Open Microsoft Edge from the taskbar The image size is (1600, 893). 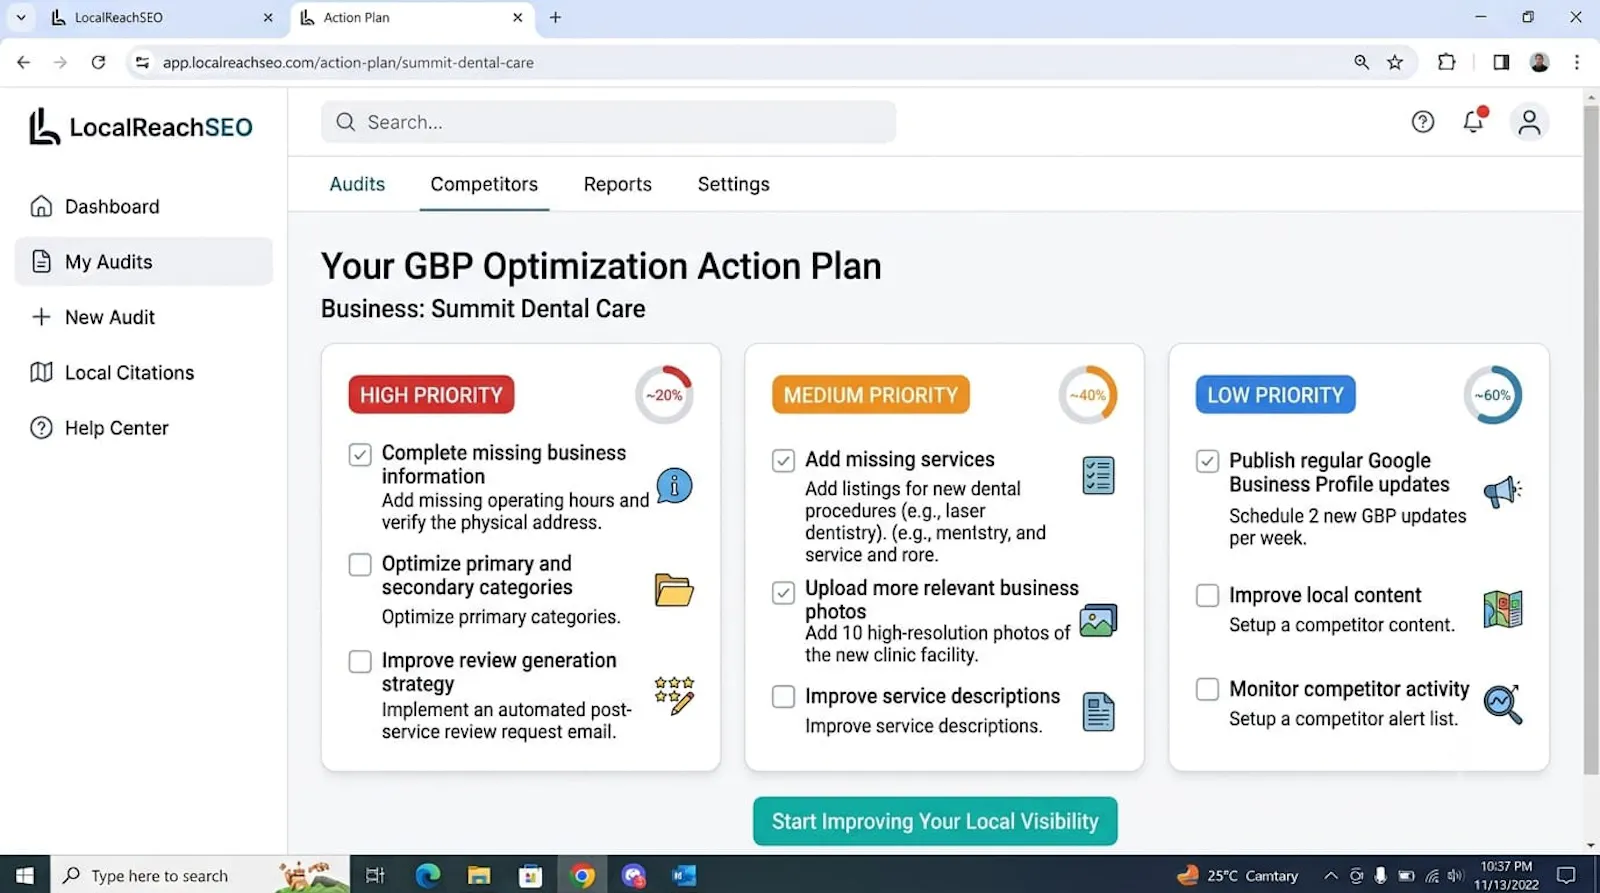(428, 876)
